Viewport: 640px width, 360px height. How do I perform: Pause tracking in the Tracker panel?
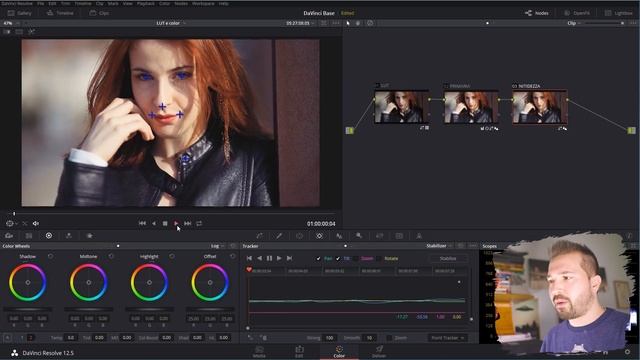[x=269, y=258]
